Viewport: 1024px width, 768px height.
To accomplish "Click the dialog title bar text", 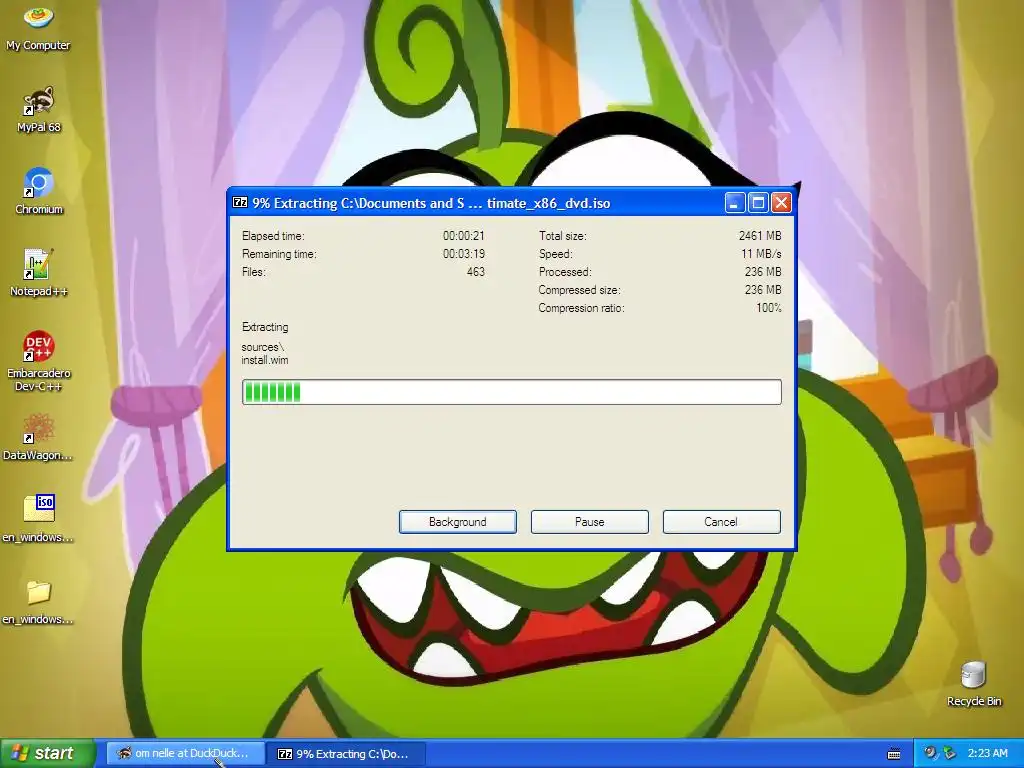I will click(x=431, y=203).
